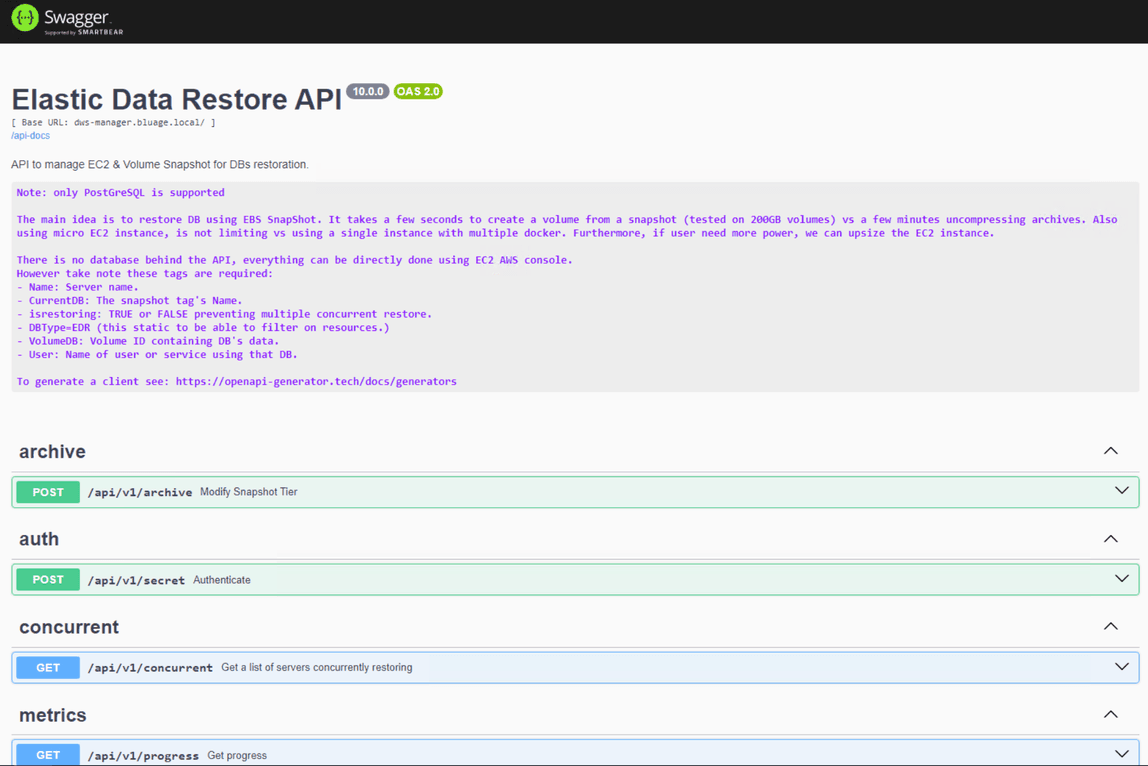
Task: Click the OAS 2.0 badge
Action: point(418,91)
